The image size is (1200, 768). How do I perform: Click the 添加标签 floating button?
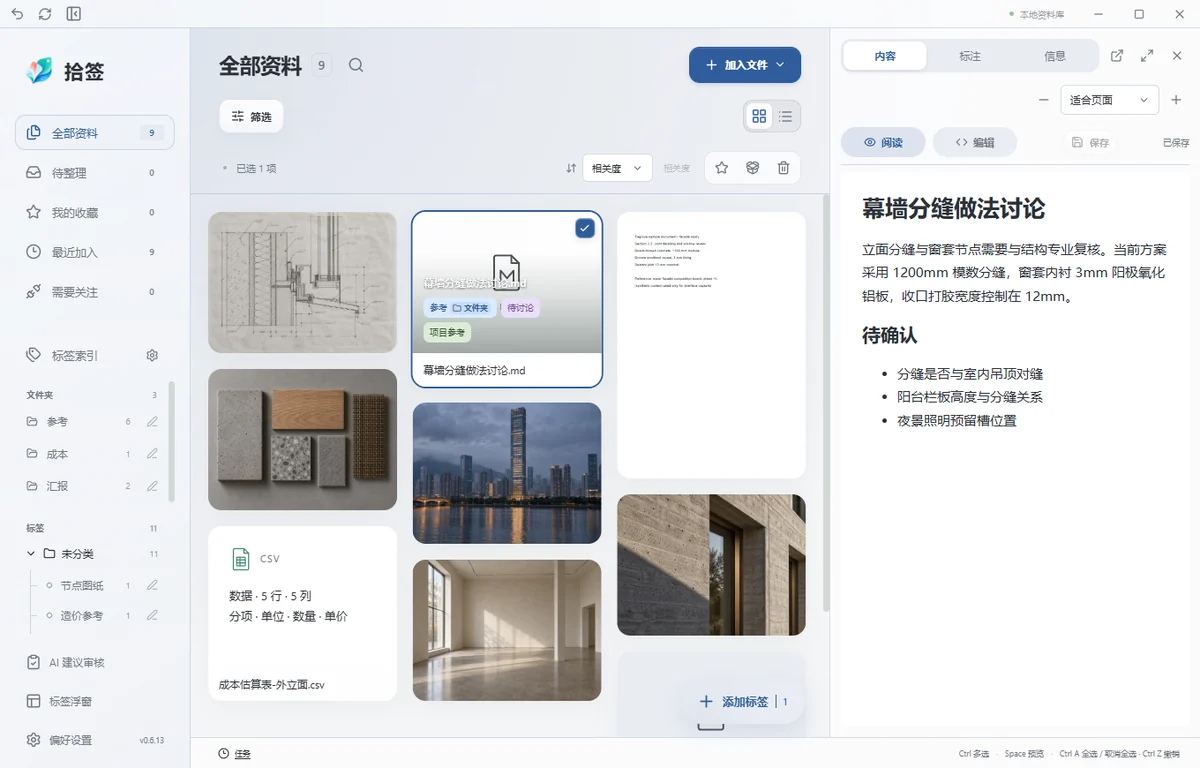744,702
